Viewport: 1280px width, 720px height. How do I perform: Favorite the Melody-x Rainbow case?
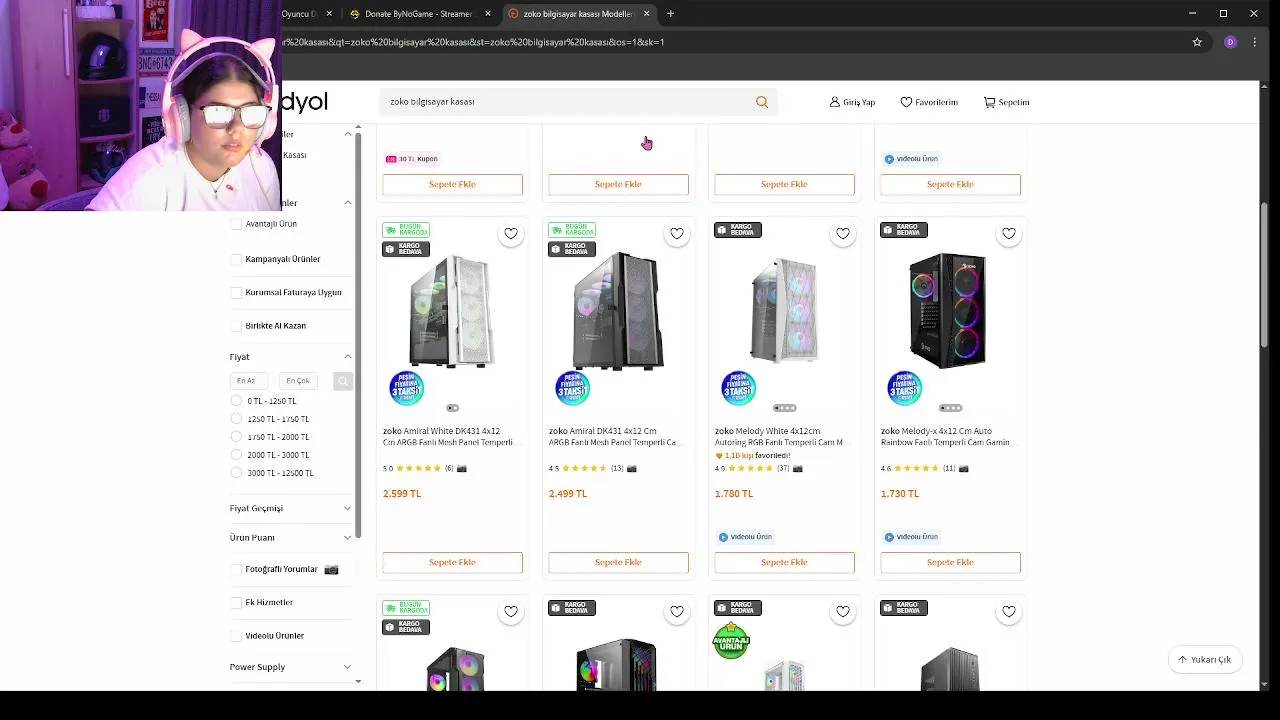pyautogui.click(x=1009, y=234)
